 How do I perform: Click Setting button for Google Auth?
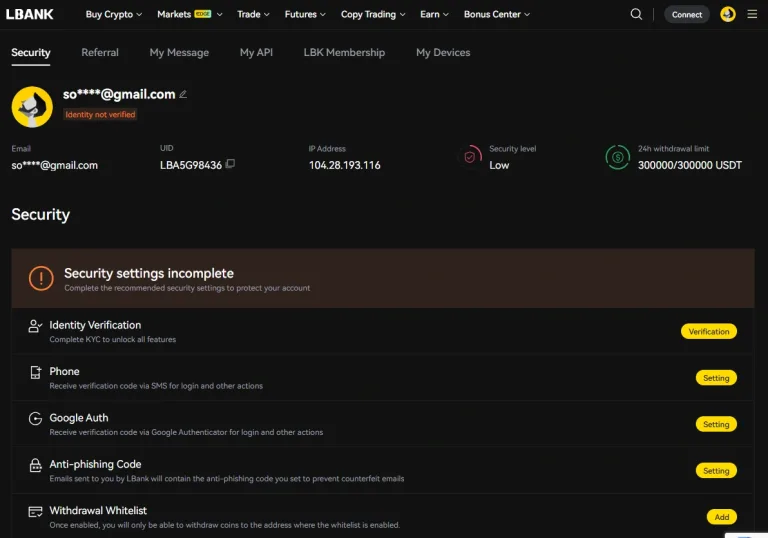716,424
